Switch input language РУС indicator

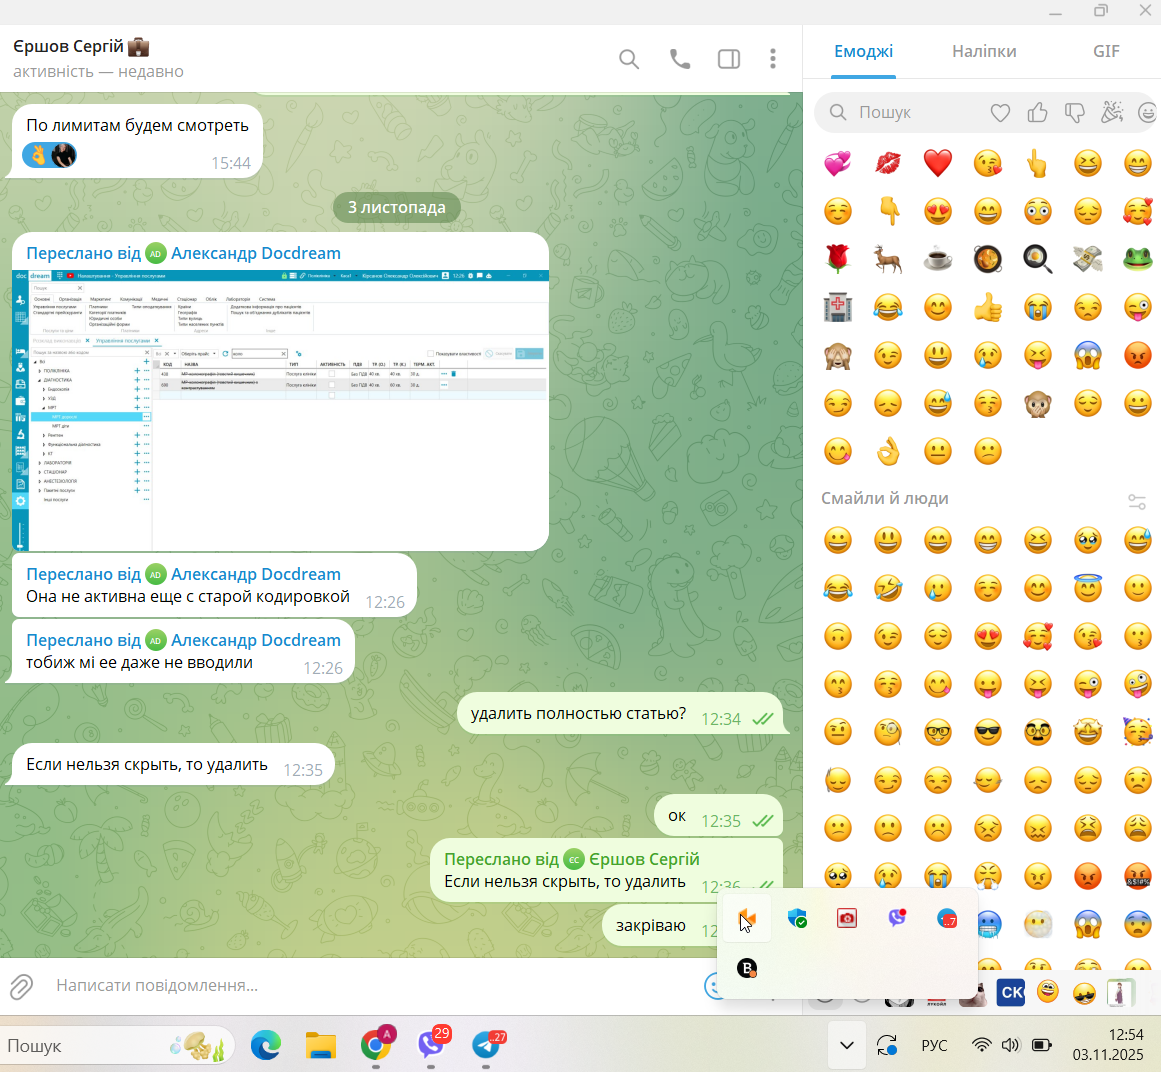point(934,1045)
